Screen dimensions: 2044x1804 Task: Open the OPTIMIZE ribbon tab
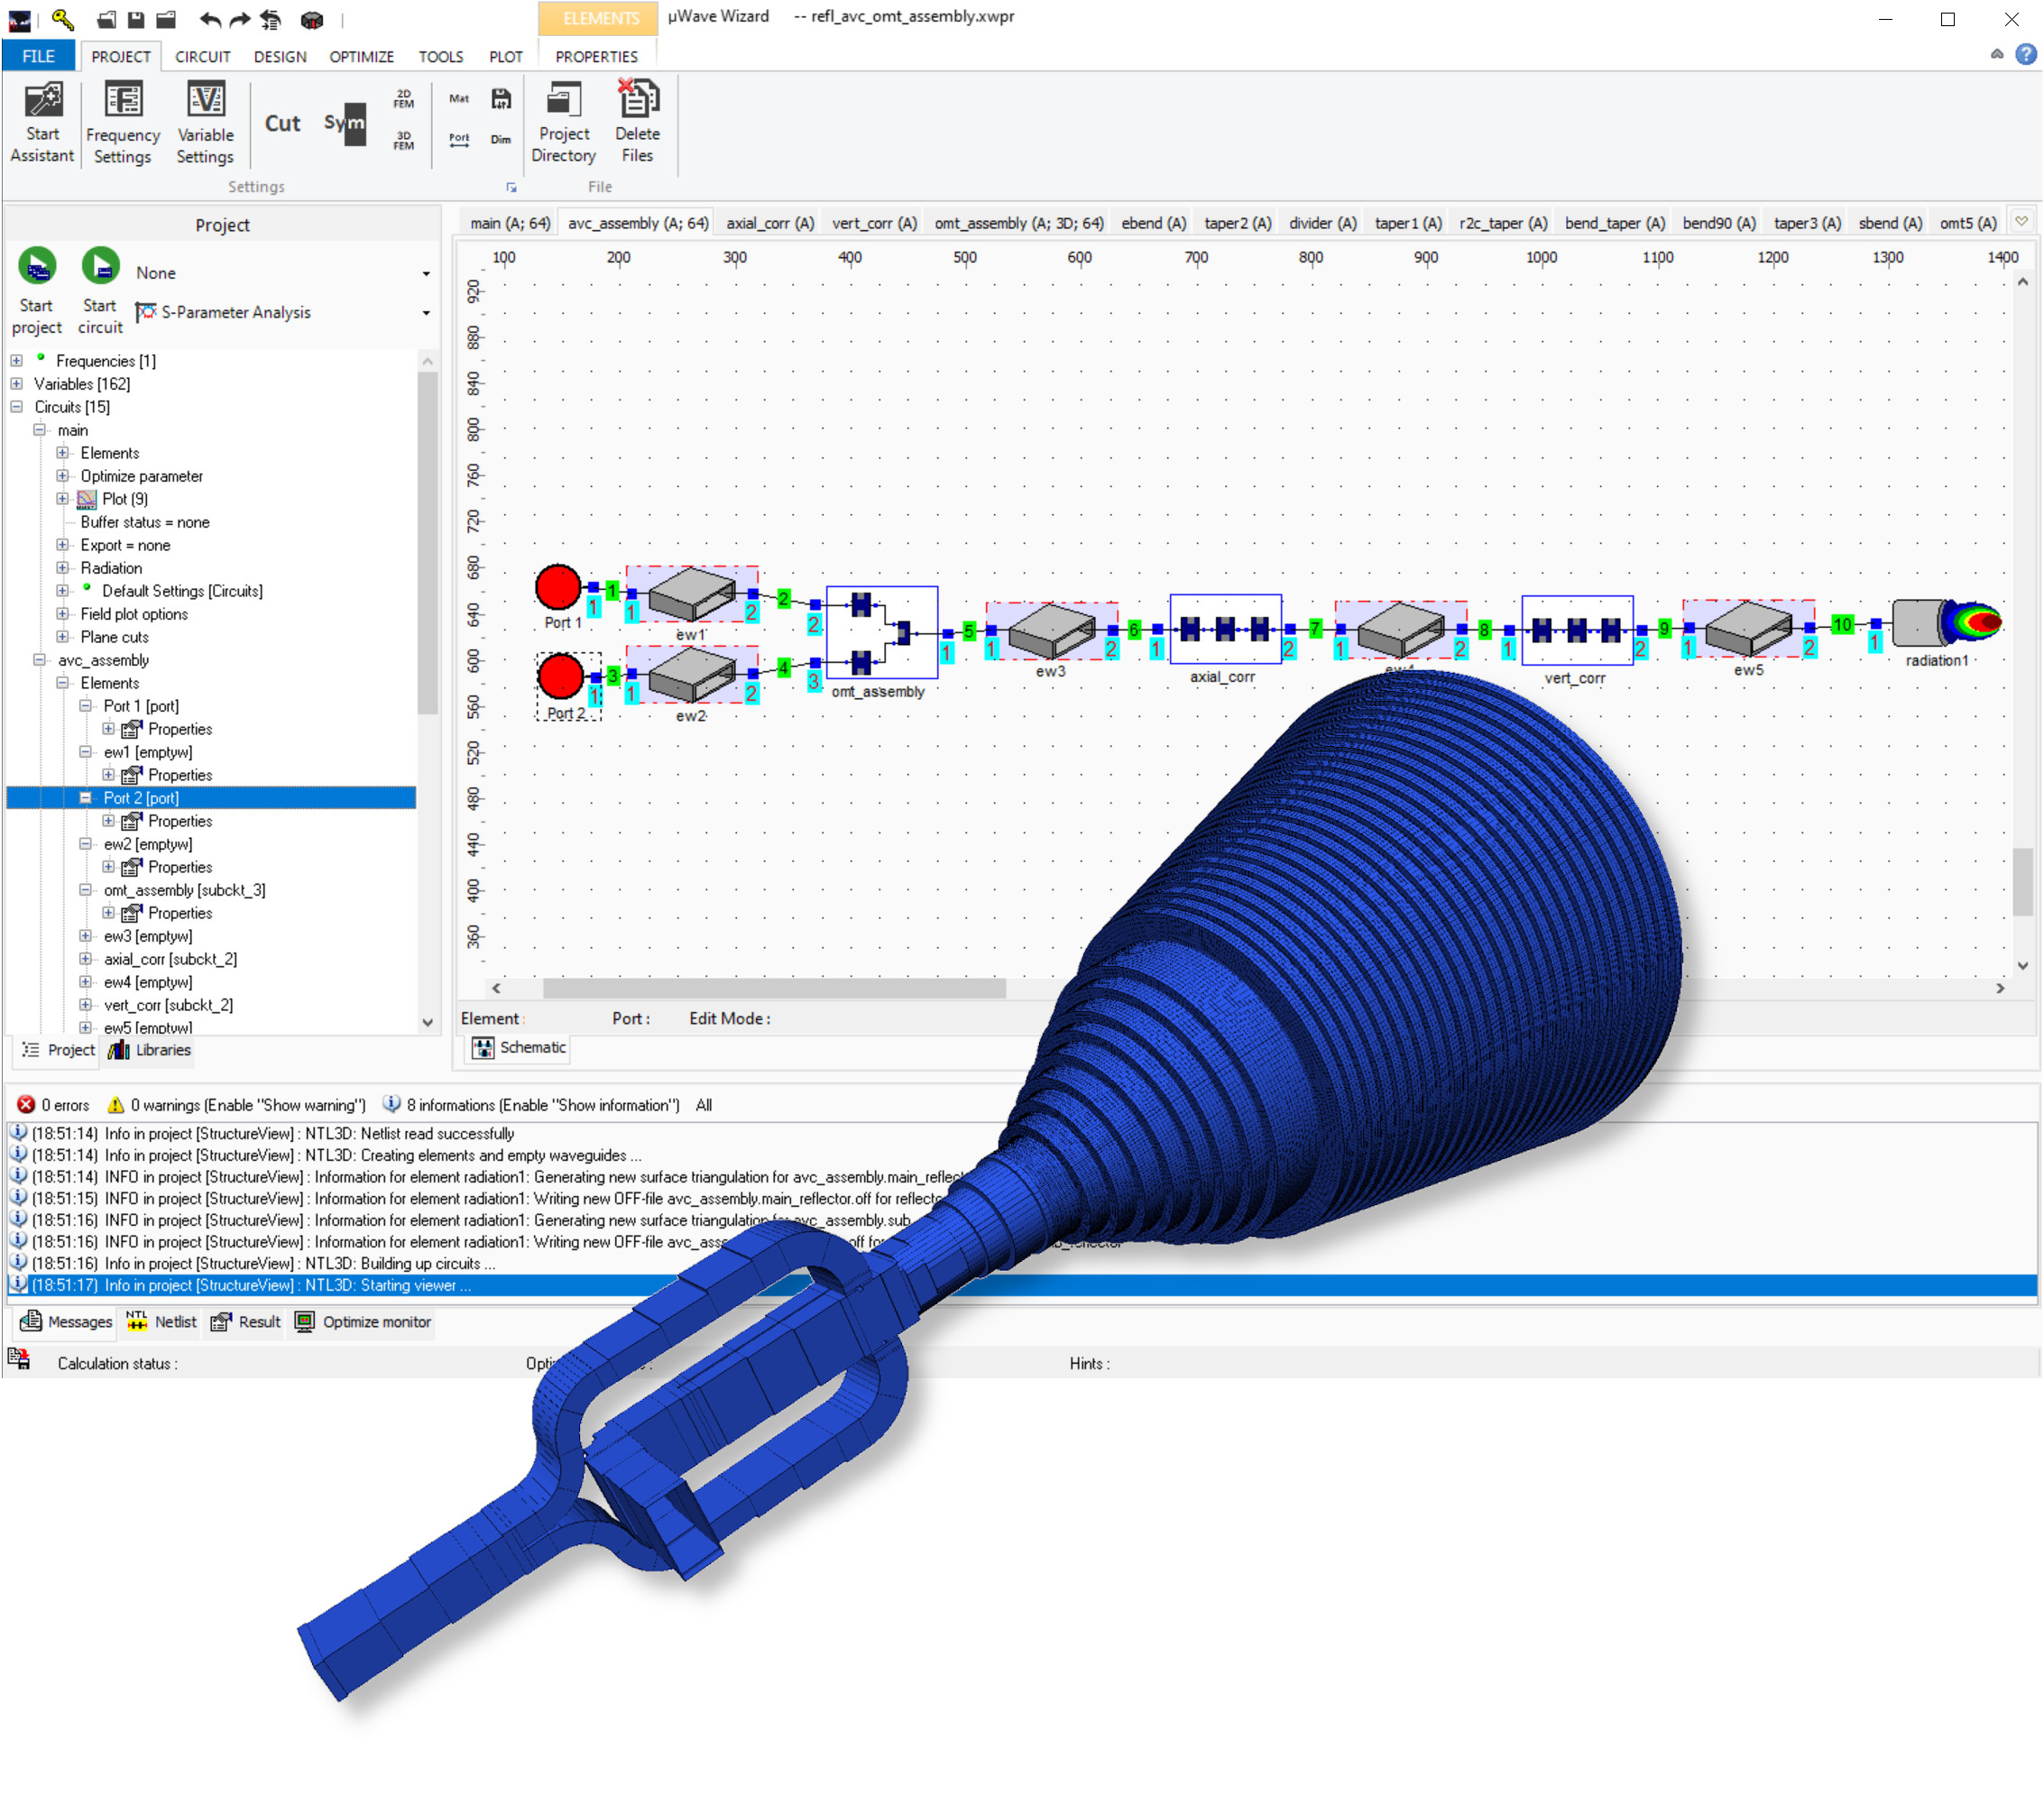pyautogui.click(x=361, y=57)
